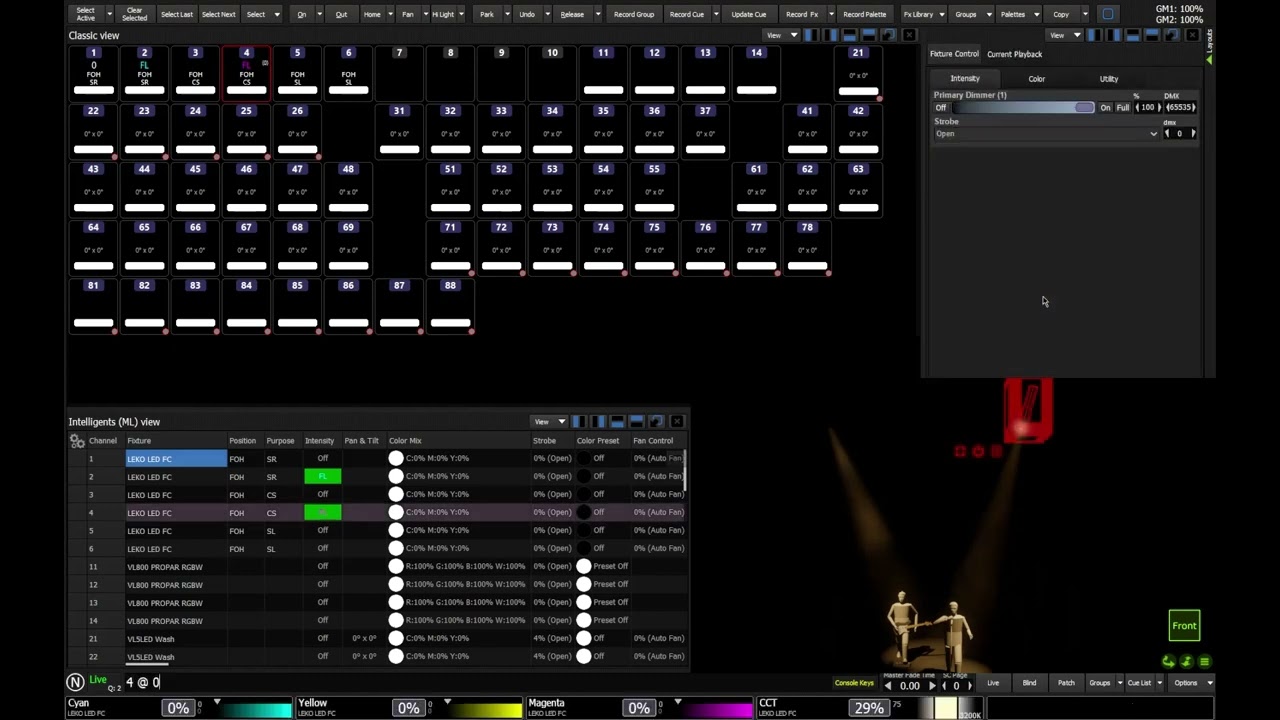Click the Park toolbar button
This screenshot has width=1280, height=720.
pyautogui.click(x=487, y=14)
